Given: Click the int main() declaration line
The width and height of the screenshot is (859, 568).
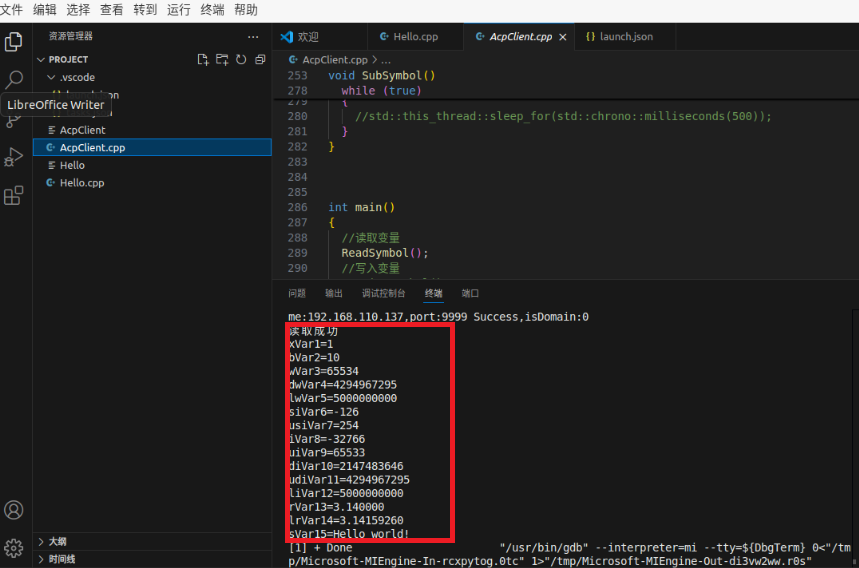Looking at the screenshot, I should 362,208.
